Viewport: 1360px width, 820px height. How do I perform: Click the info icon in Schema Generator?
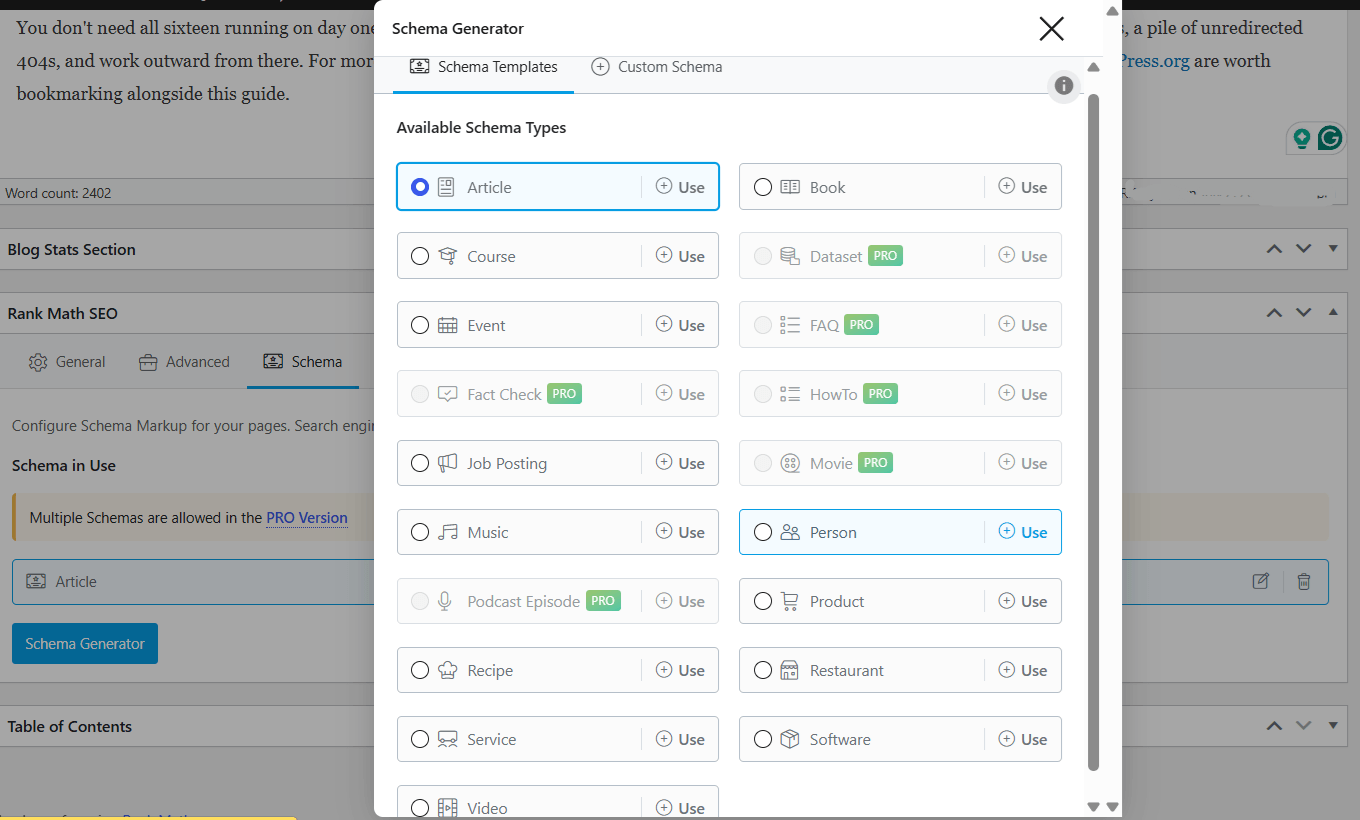tap(1064, 86)
